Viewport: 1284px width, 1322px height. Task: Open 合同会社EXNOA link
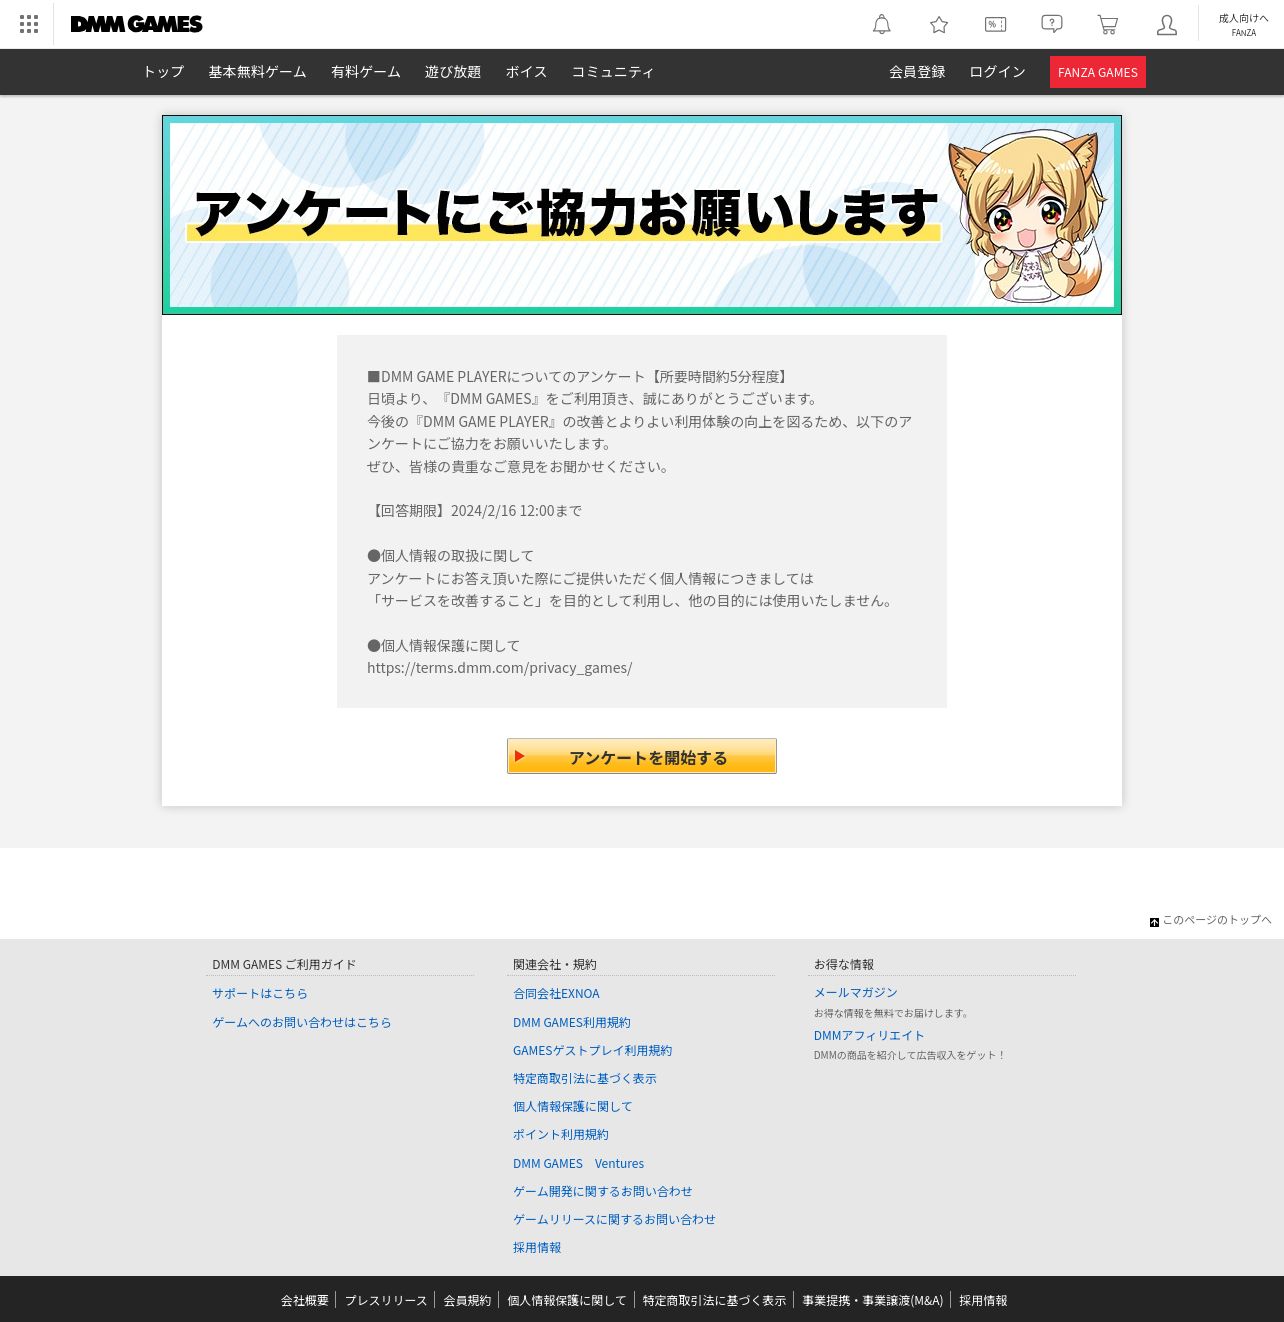556,994
